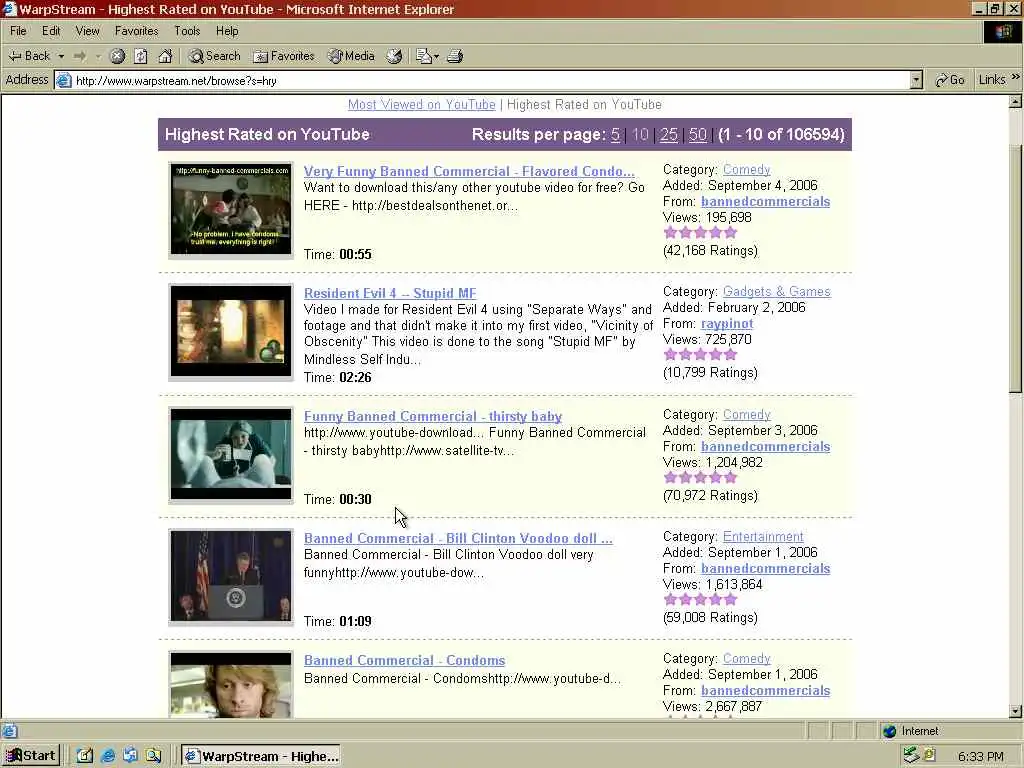Click the Time 02:26 duration text
Image resolution: width=1024 pixels, height=768 pixels.
pyautogui.click(x=338, y=377)
